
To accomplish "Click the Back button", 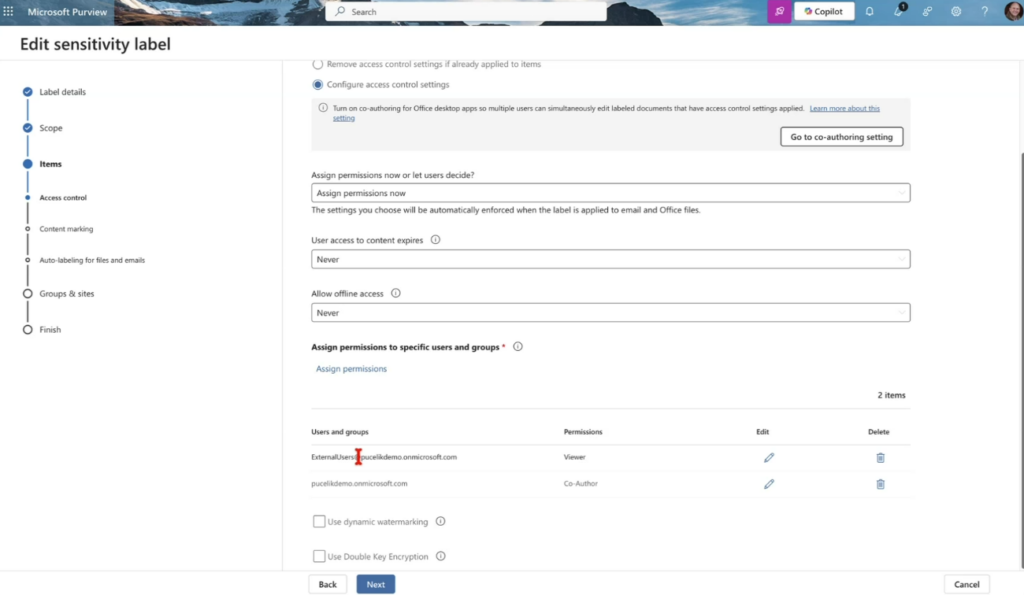I will [327, 585].
